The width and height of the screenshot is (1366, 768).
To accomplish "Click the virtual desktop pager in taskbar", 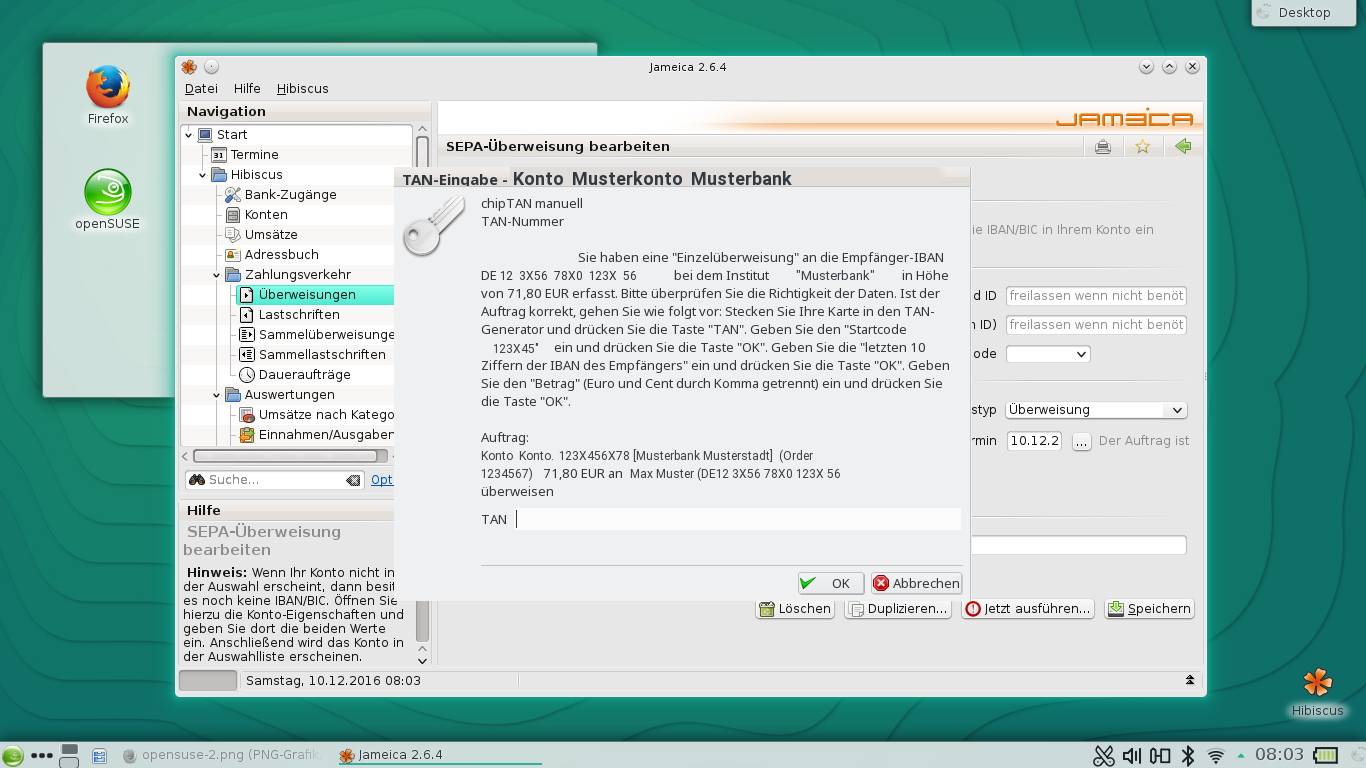I will click(69, 755).
